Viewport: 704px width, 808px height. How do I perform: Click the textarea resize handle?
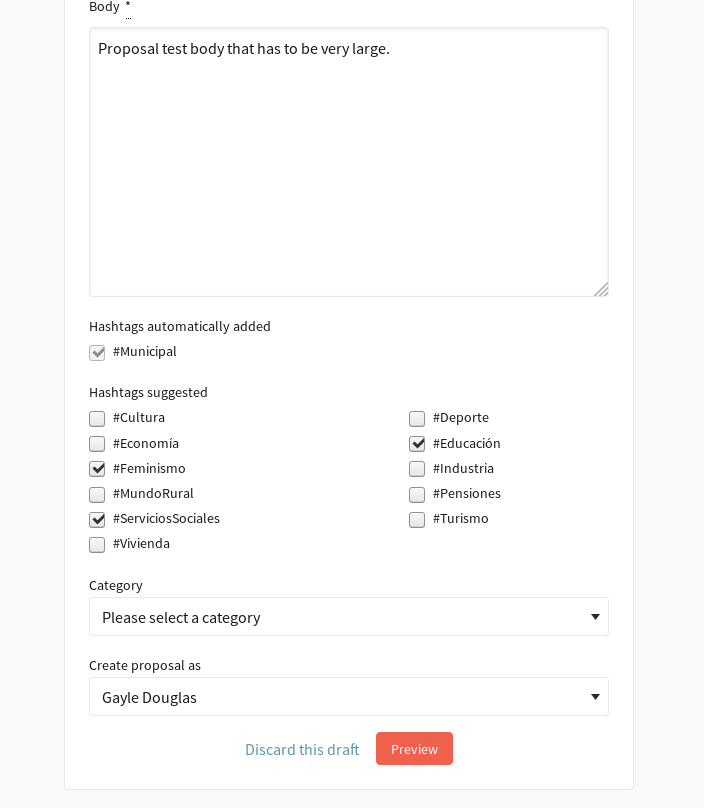pyautogui.click(x=602, y=289)
